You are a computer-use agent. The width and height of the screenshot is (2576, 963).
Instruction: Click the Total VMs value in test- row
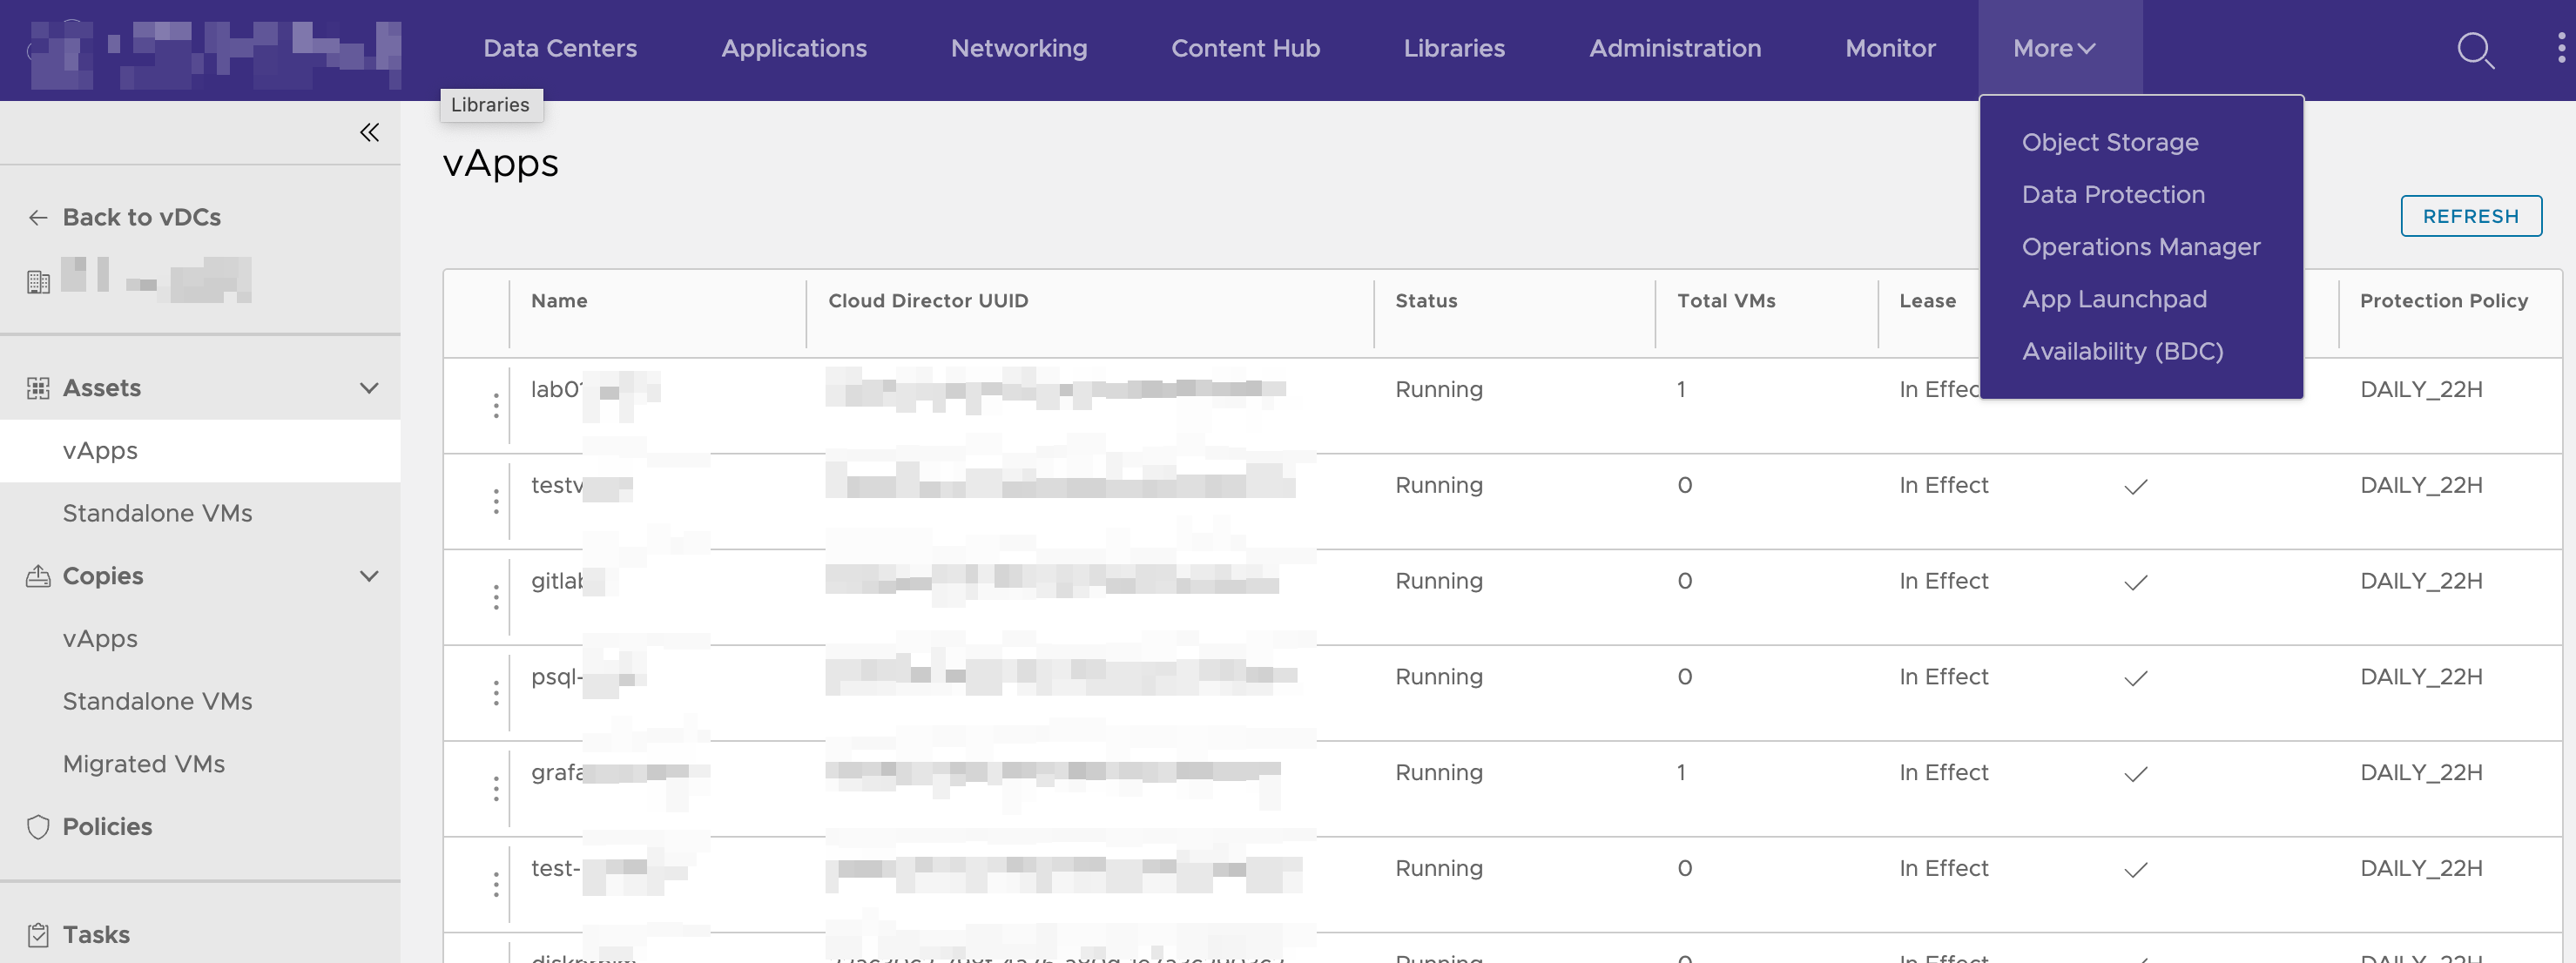(1684, 869)
